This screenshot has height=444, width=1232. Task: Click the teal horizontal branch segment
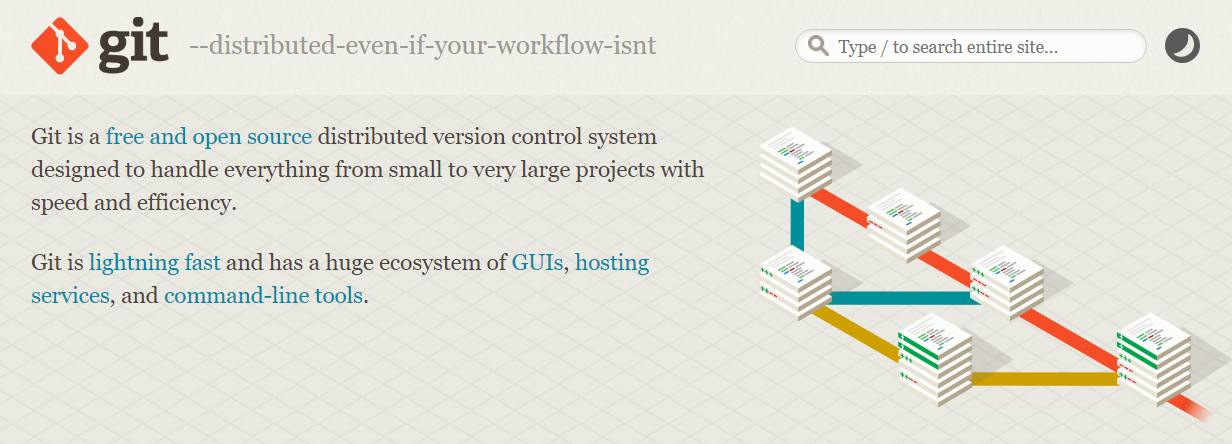(900, 297)
